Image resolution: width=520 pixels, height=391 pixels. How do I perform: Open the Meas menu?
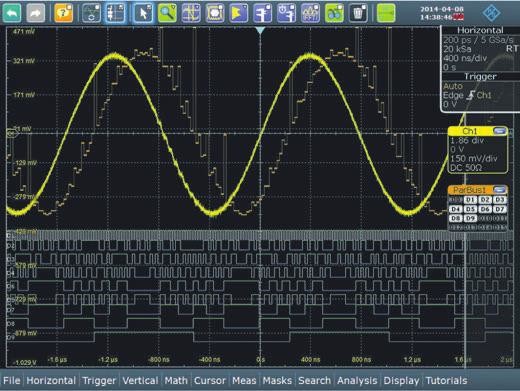tap(244, 380)
